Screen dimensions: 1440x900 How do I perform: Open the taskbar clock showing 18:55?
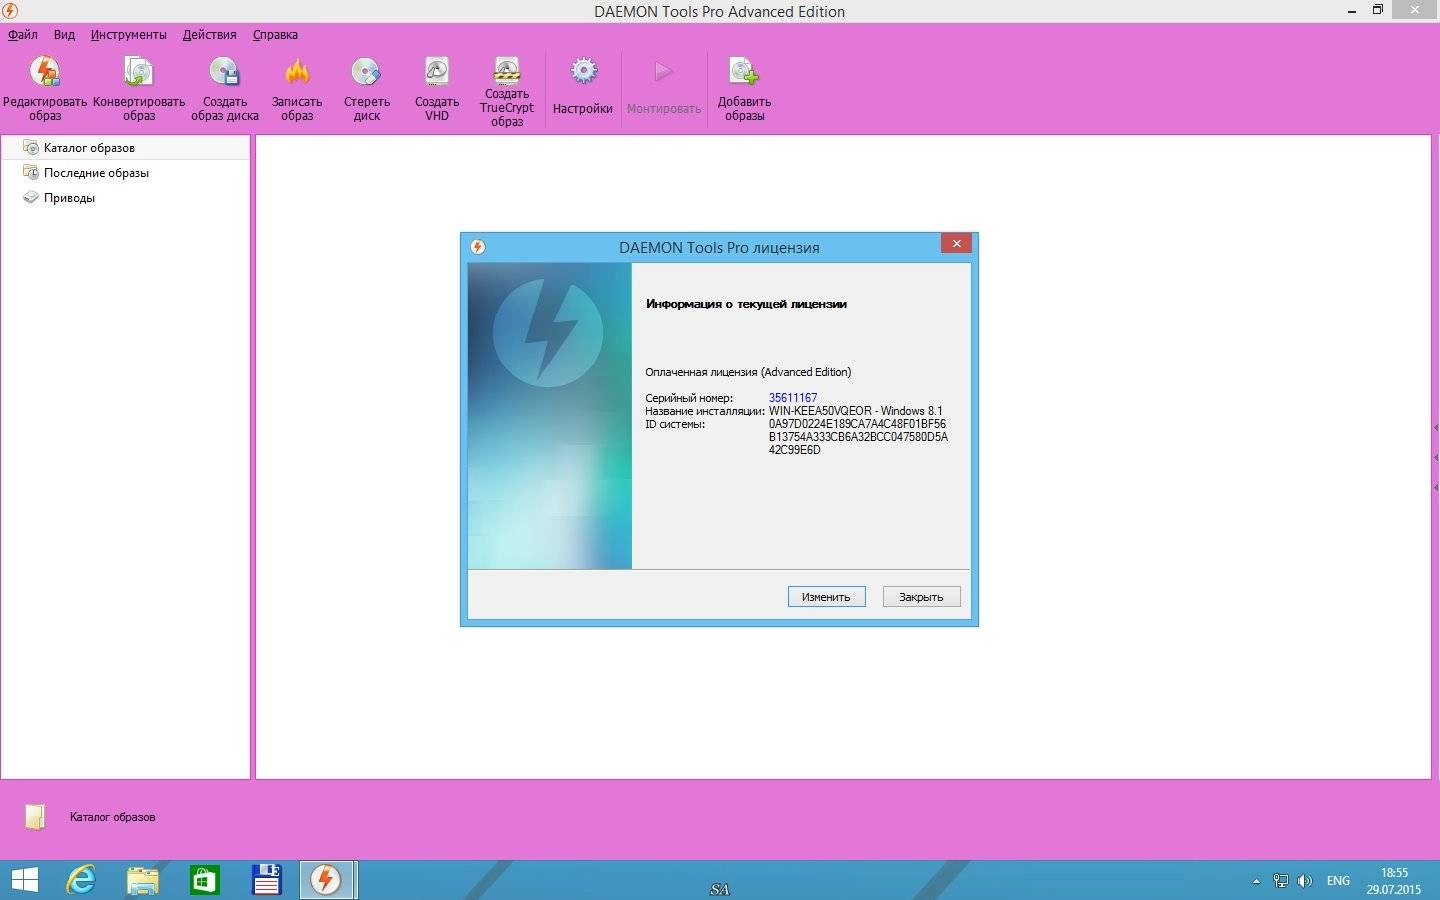pyautogui.click(x=1394, y=881)
